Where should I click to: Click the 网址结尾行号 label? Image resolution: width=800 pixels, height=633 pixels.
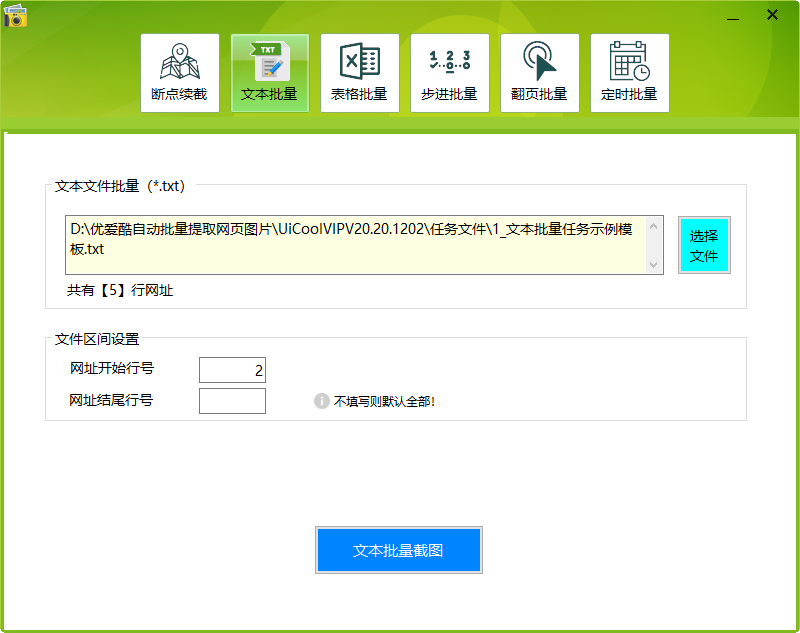pyautogui.click(x=111, y=400)
